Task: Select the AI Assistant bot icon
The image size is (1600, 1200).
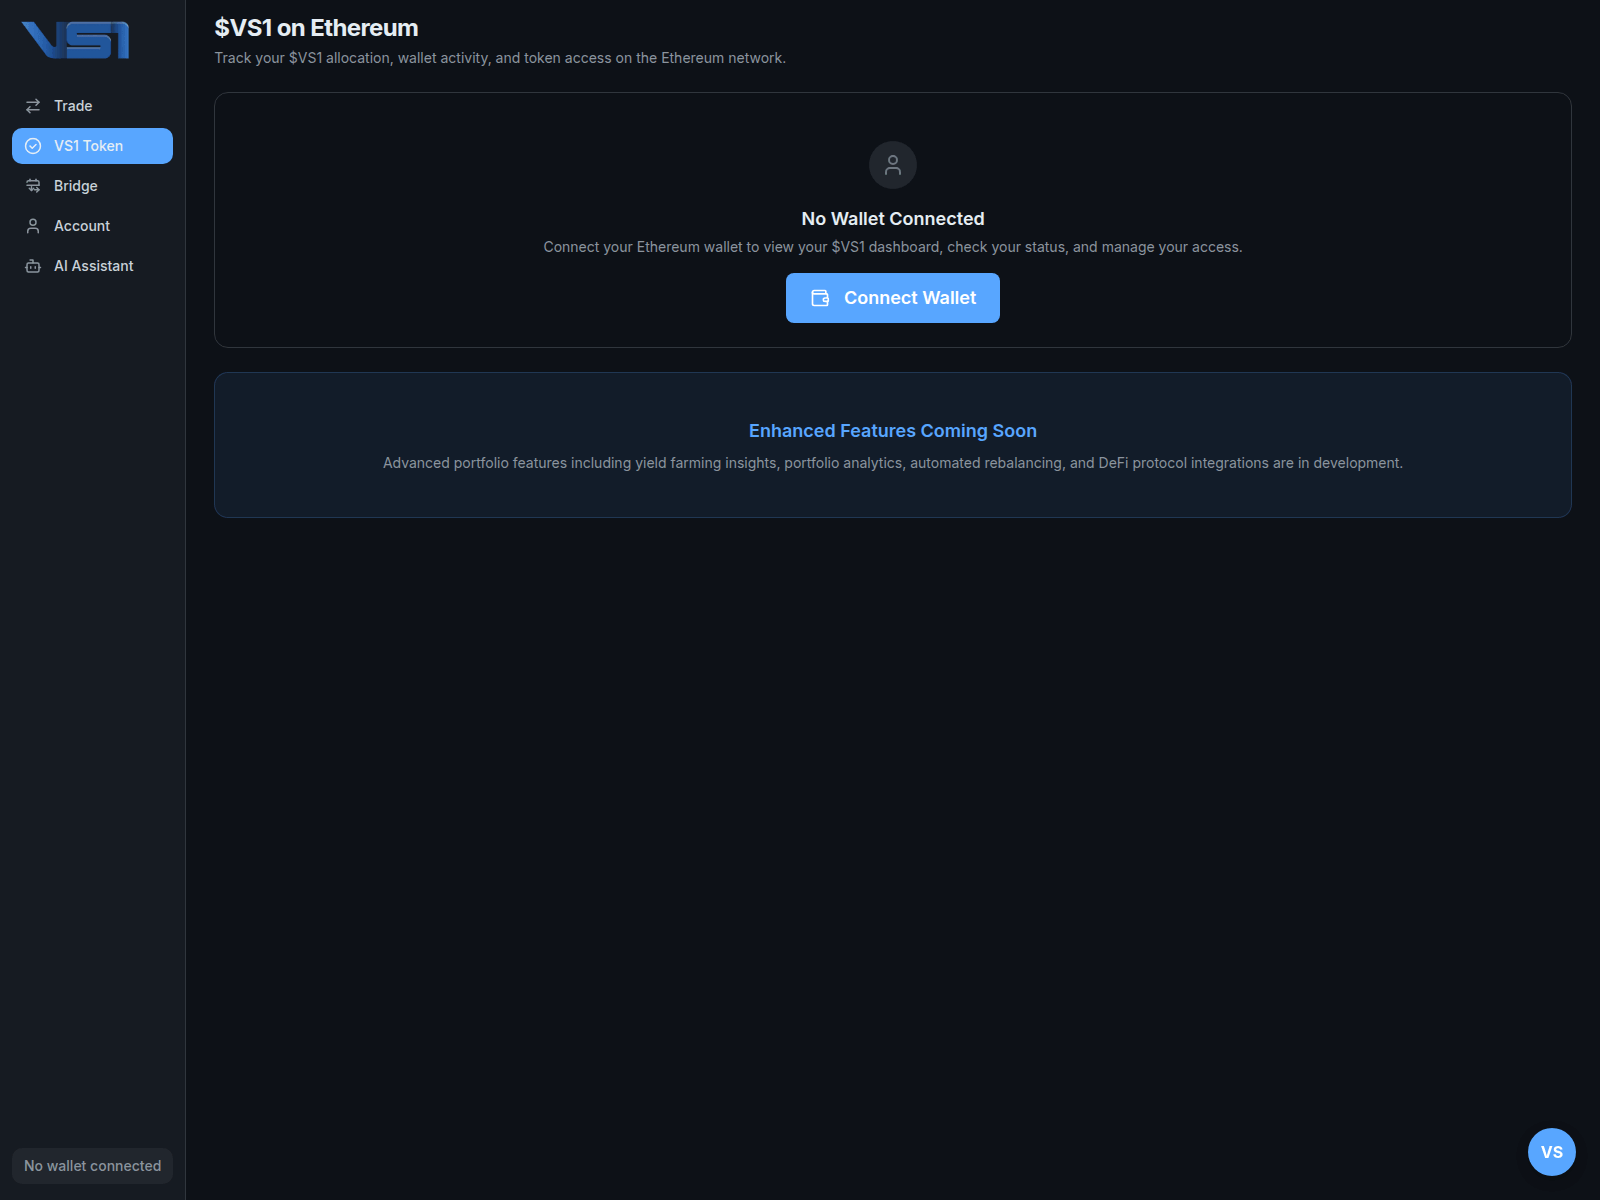Action: pyautogui.click(x=33, y=265)
